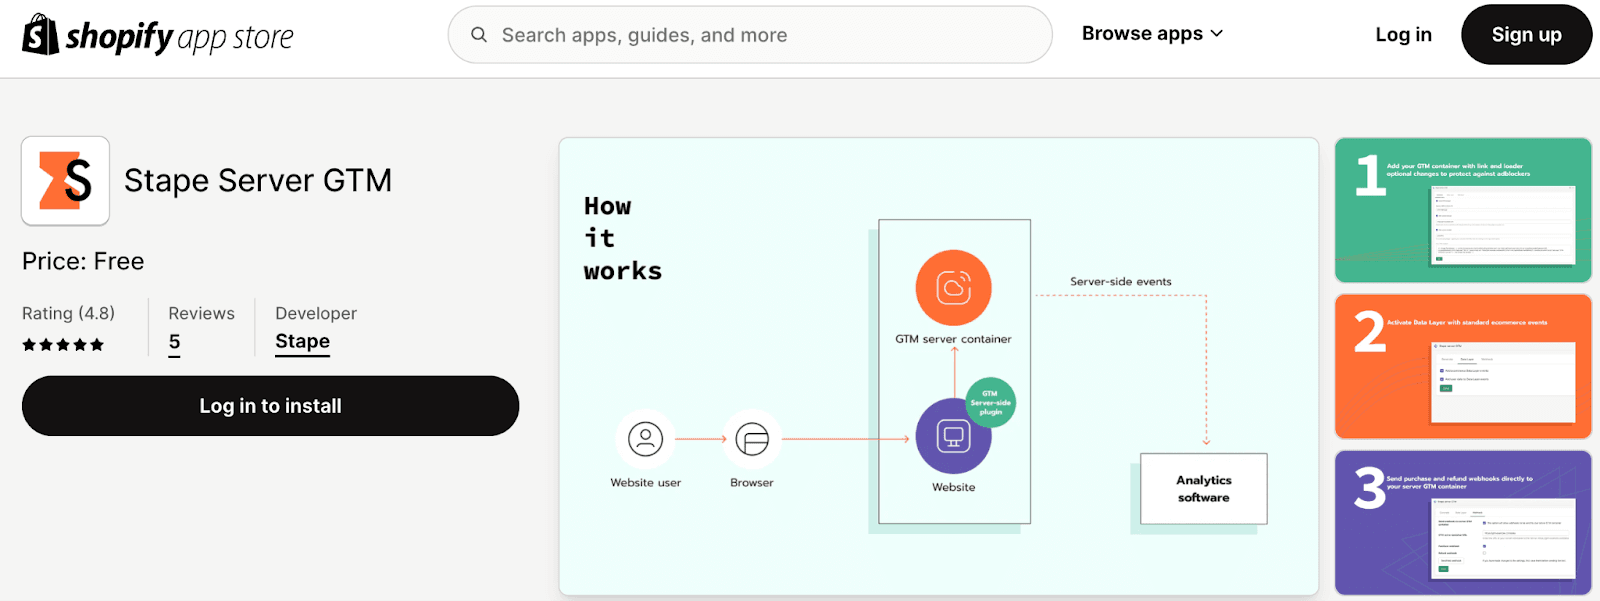The width and height of the screenshot is (1600, 601).
Task: Click the Stape Server GTM app icon
Action: tap(66, 181)
